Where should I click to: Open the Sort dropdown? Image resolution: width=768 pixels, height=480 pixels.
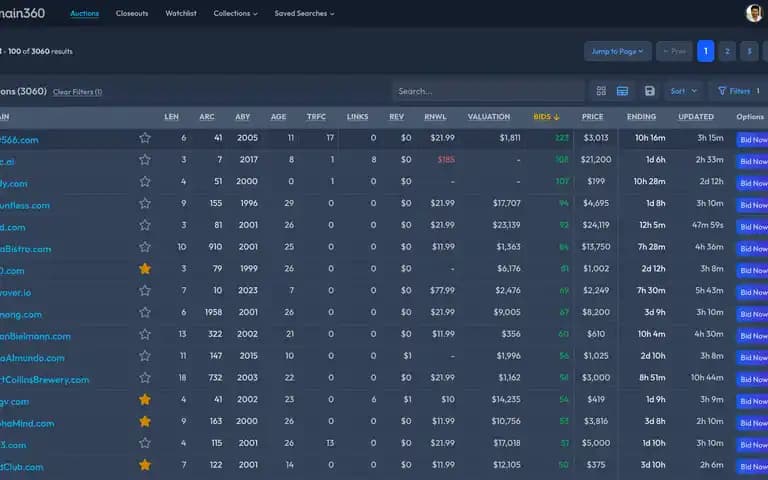pos(684,91)
